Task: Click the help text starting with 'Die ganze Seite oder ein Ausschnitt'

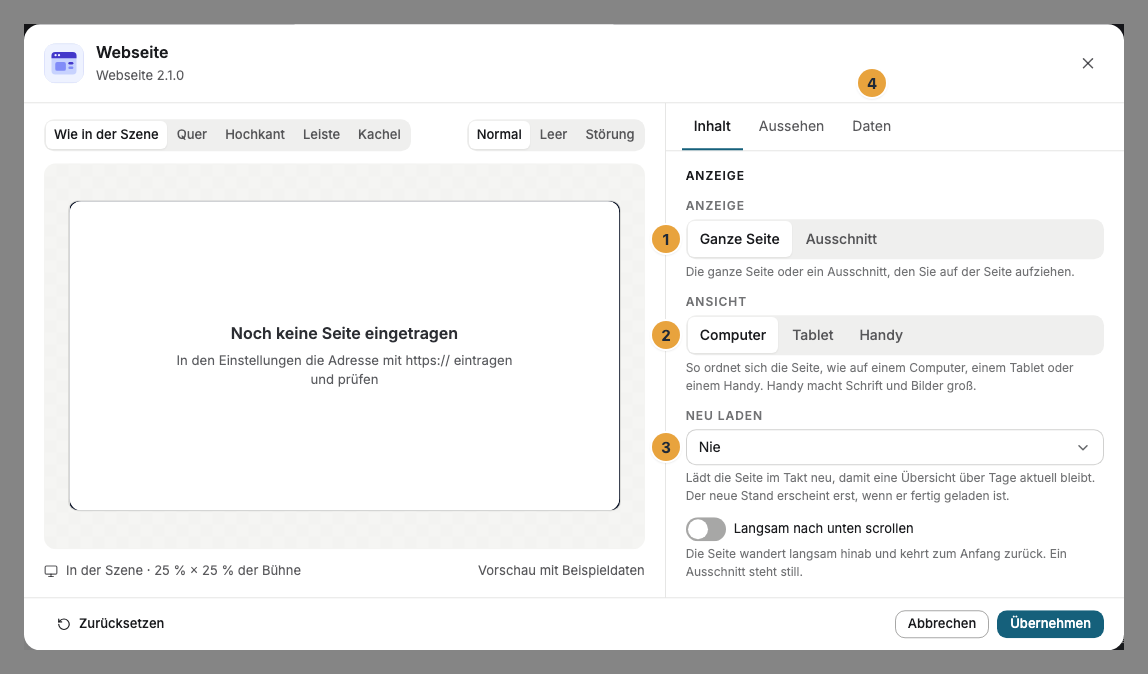Action: tap(880, 272)
